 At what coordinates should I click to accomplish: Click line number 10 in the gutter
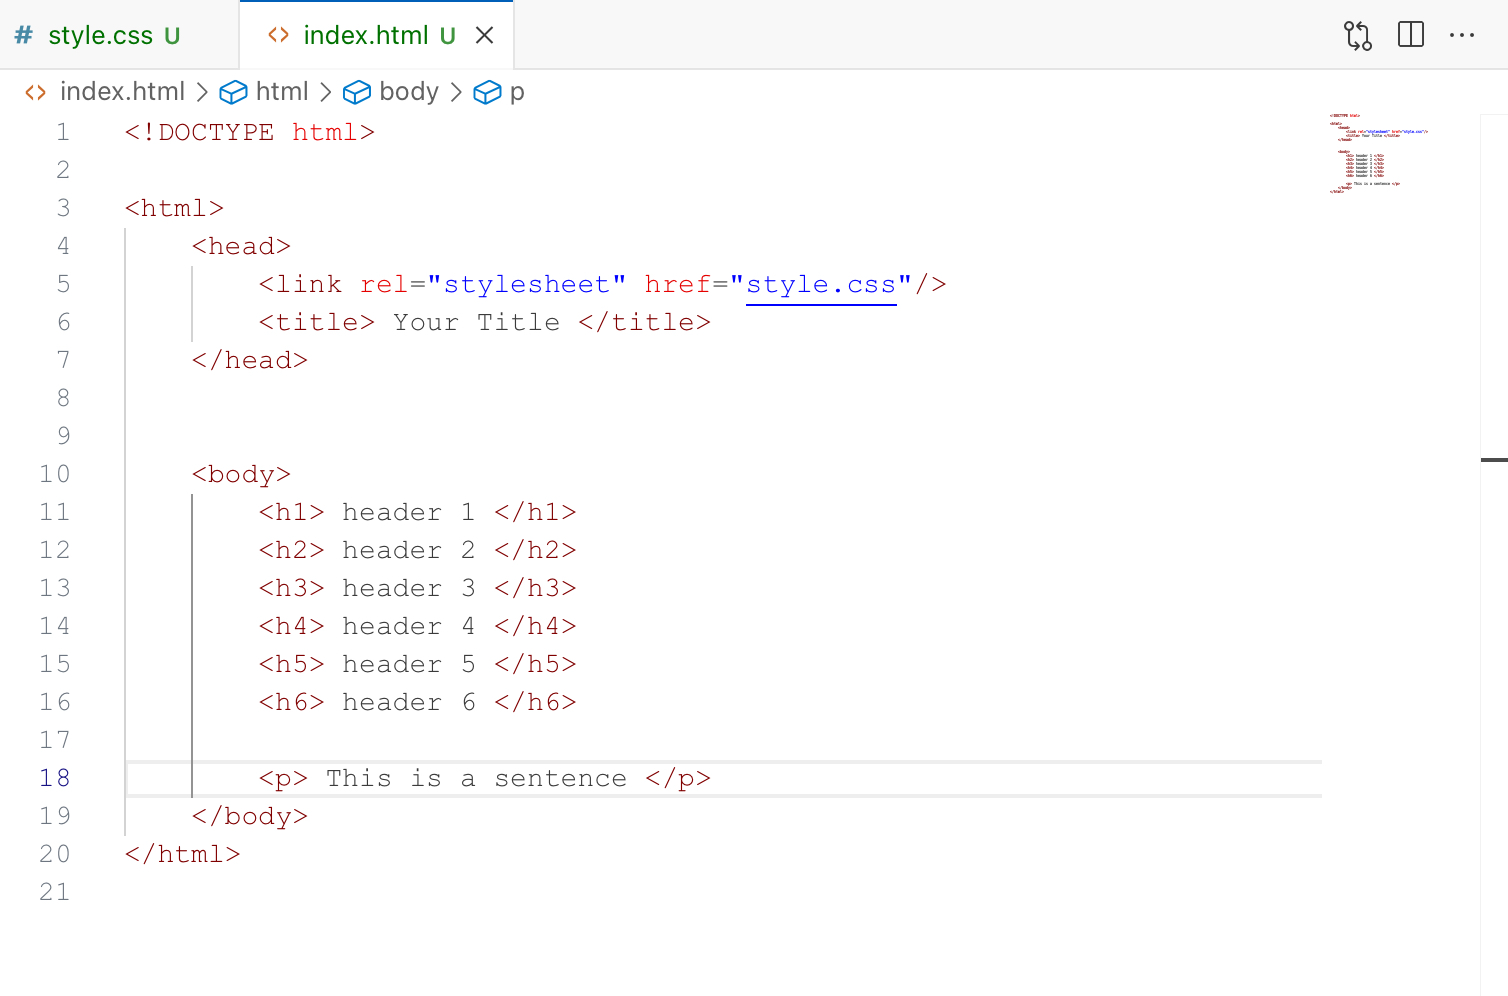[x=55, y=474]
